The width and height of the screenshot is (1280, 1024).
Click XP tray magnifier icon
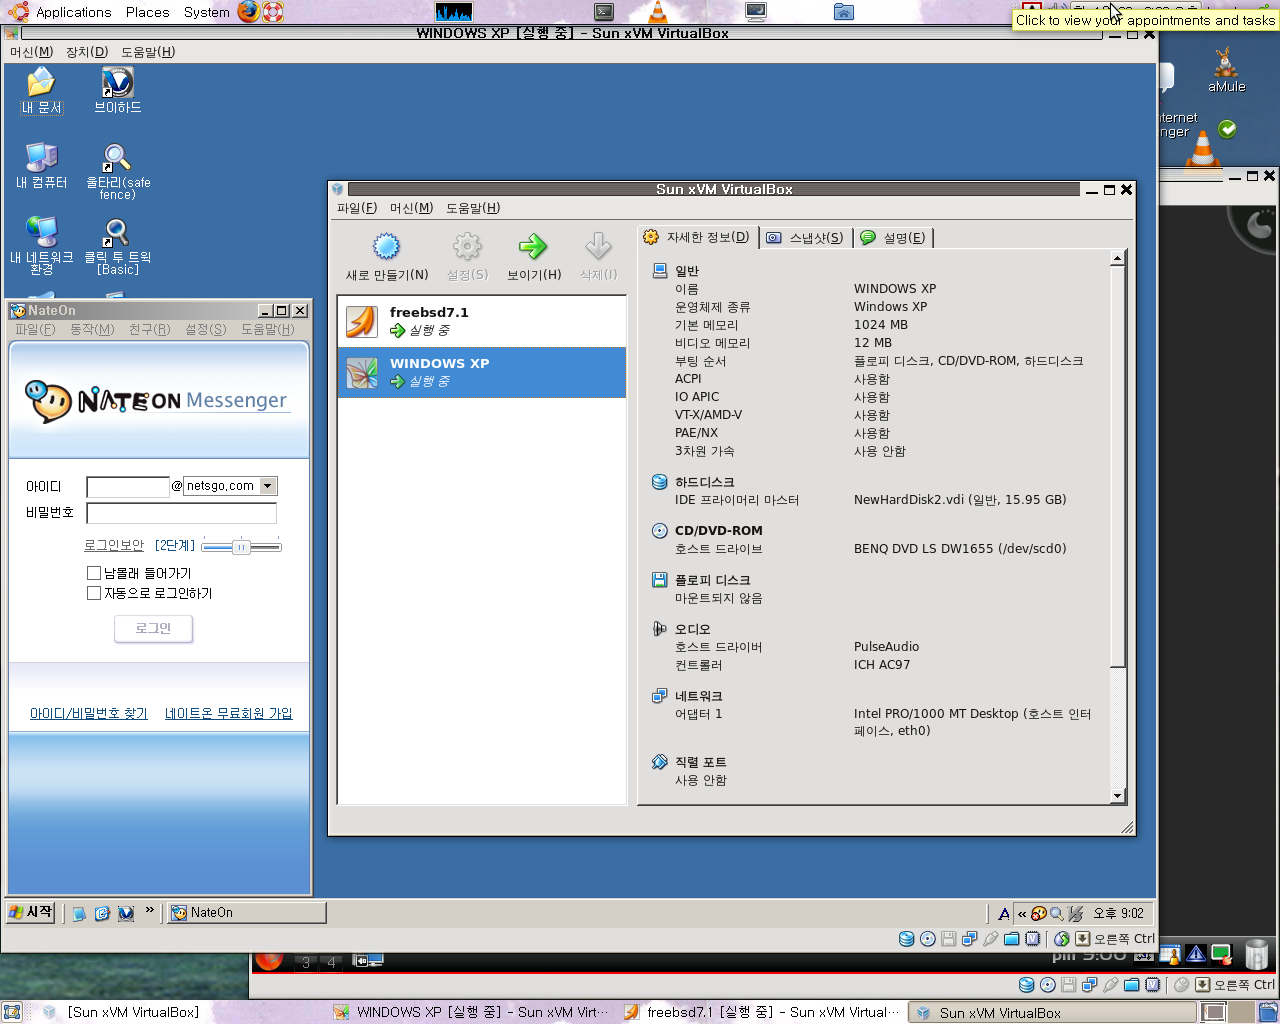[1056, 913]
